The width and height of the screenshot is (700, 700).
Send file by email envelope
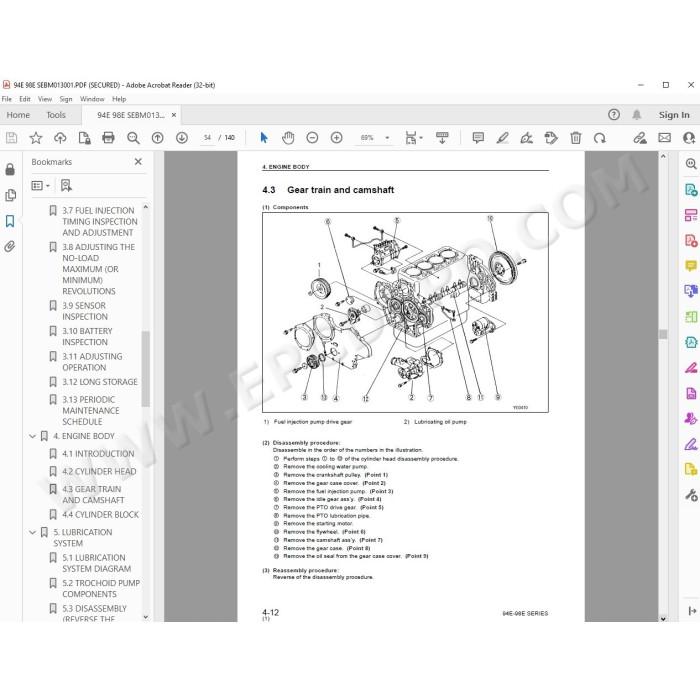click(x=664, y=138)
